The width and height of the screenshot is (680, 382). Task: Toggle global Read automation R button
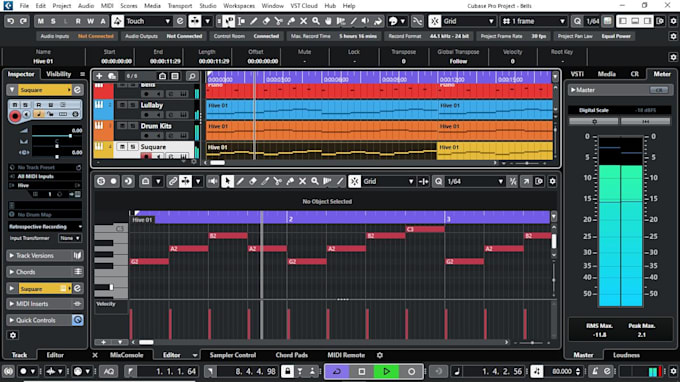[x=78, y=21]
